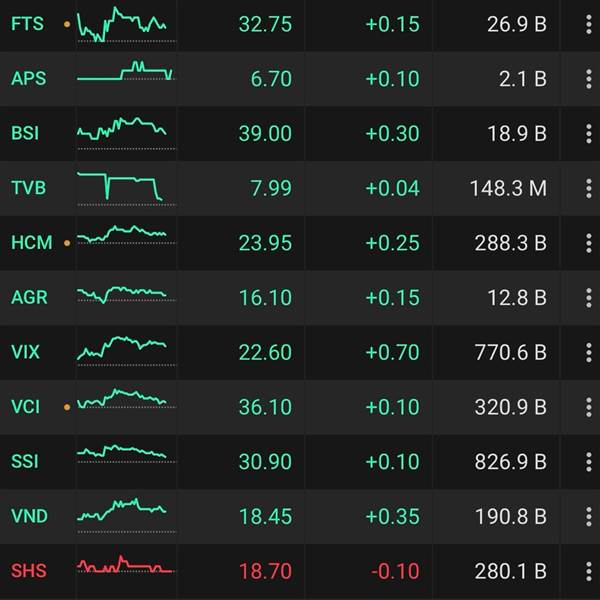Click the FTS sparkline chart

pos(125,24)
